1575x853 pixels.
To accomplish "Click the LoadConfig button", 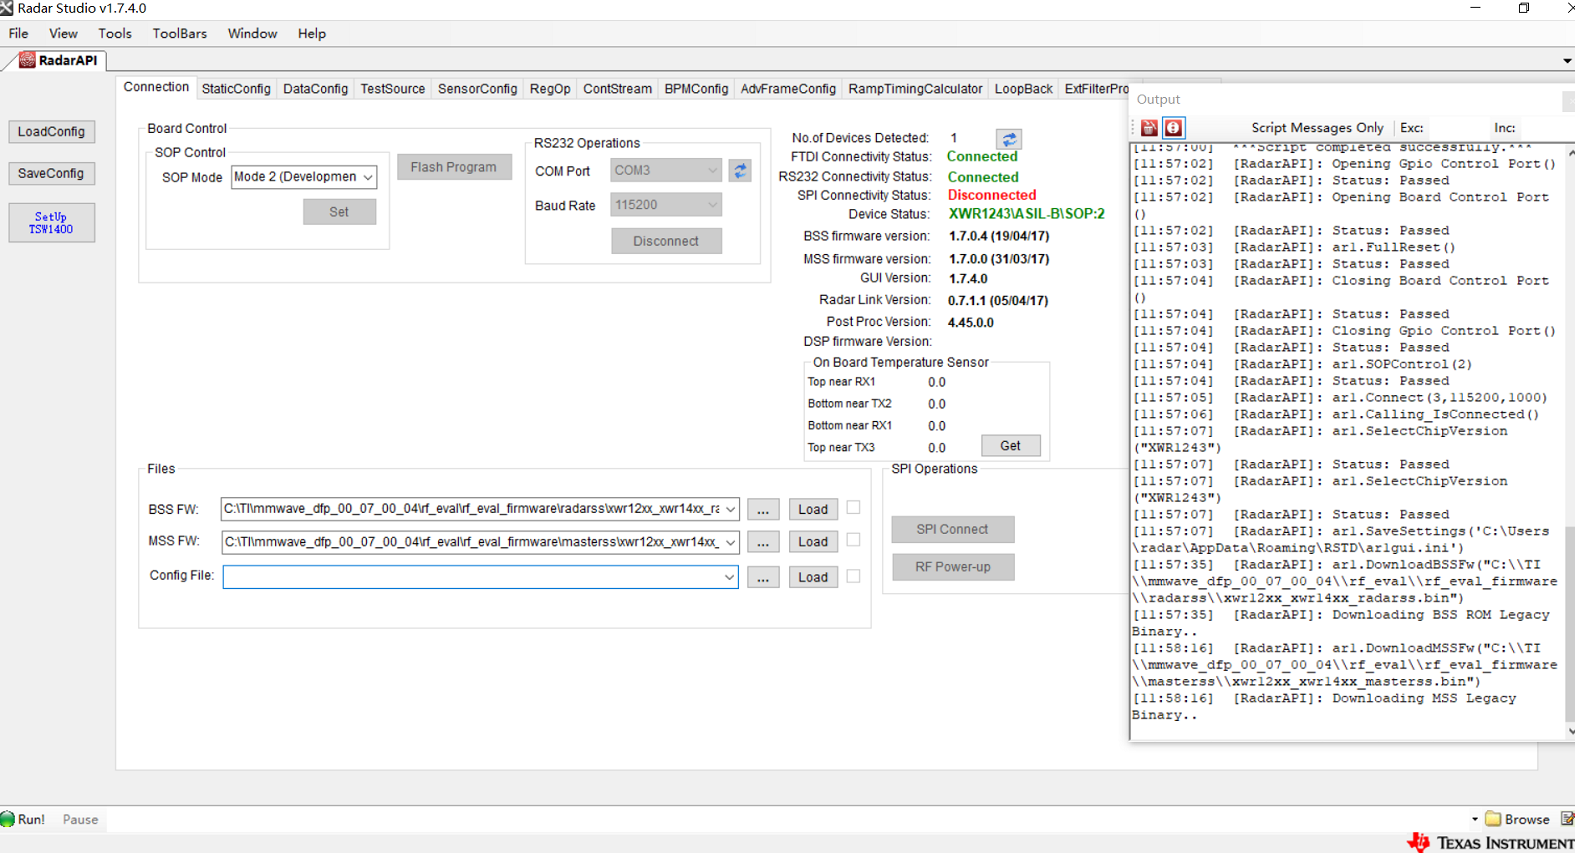I will pos(51,132).
